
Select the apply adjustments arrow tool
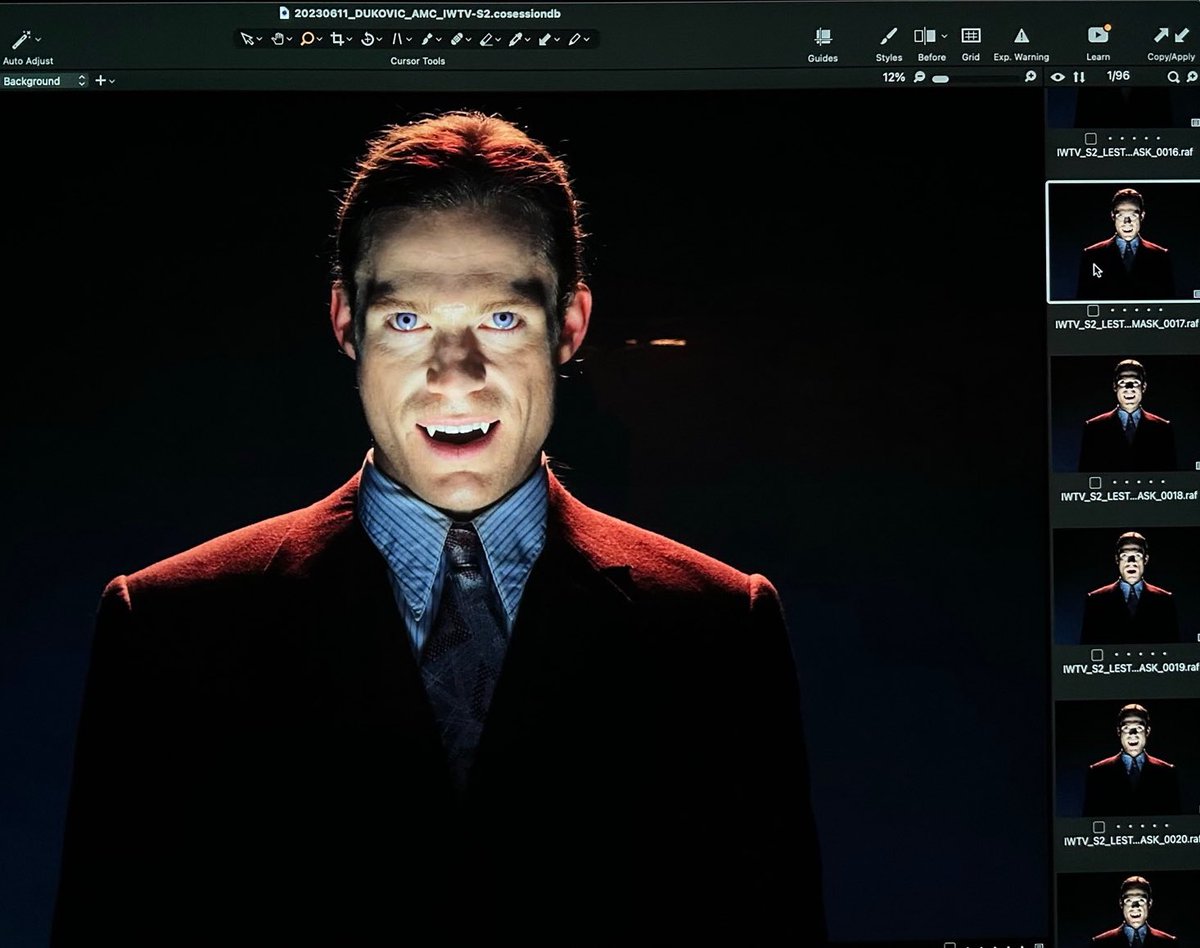click(x=546, y=39)
